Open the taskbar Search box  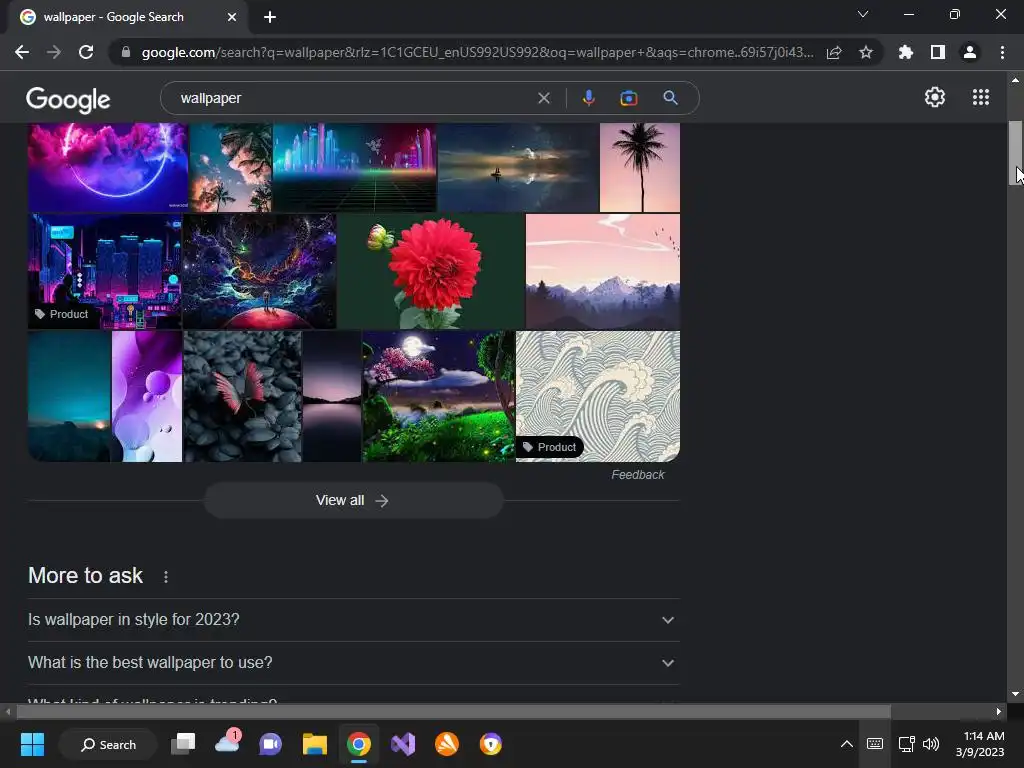108,744
